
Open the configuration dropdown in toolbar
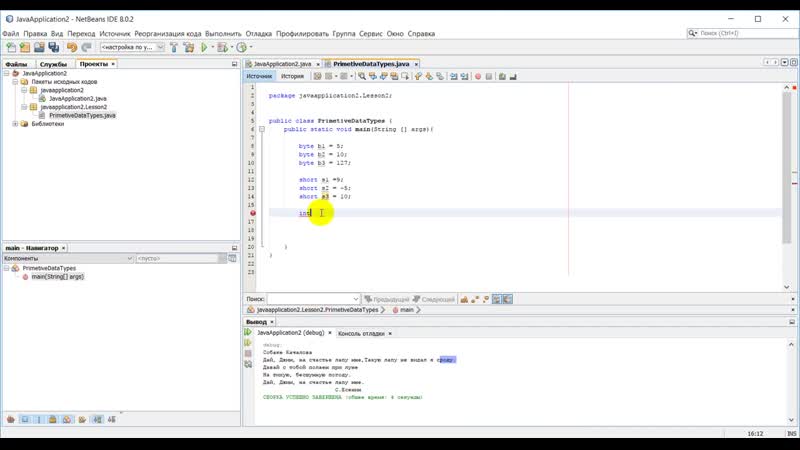click(x=160, y=47)
